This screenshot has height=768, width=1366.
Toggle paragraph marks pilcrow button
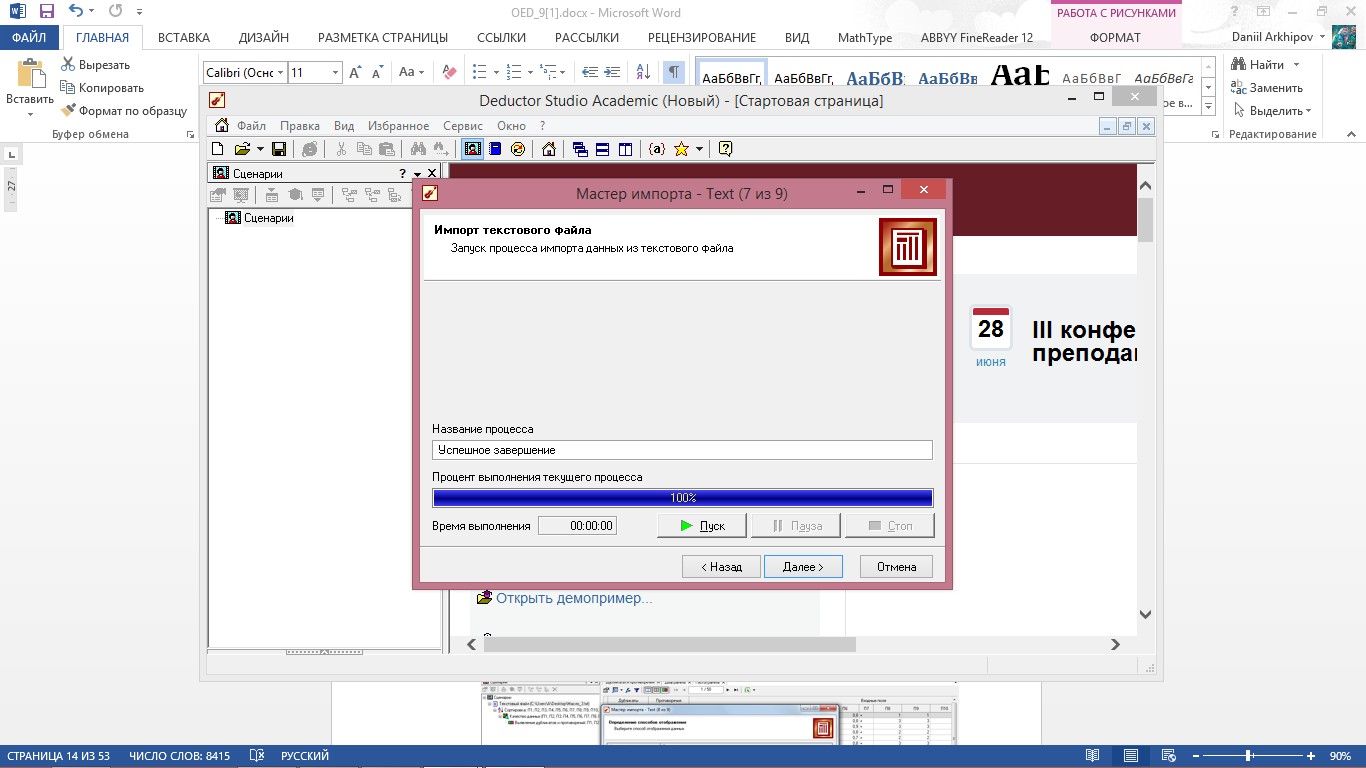coord(674,72)
